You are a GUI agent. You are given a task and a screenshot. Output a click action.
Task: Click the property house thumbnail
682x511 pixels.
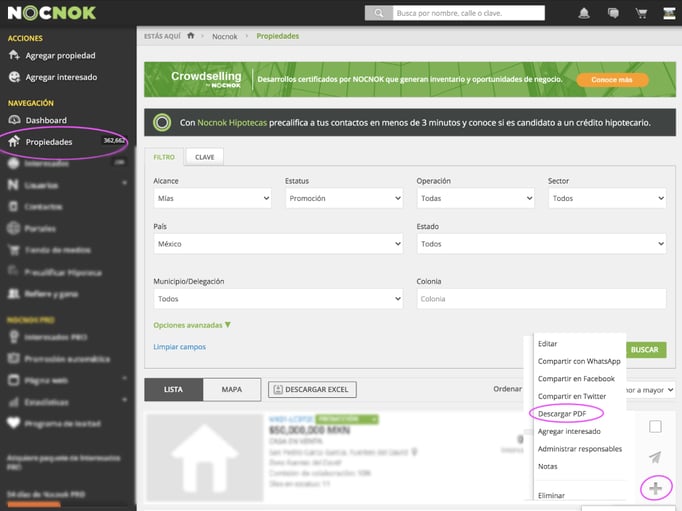[204, 457]
